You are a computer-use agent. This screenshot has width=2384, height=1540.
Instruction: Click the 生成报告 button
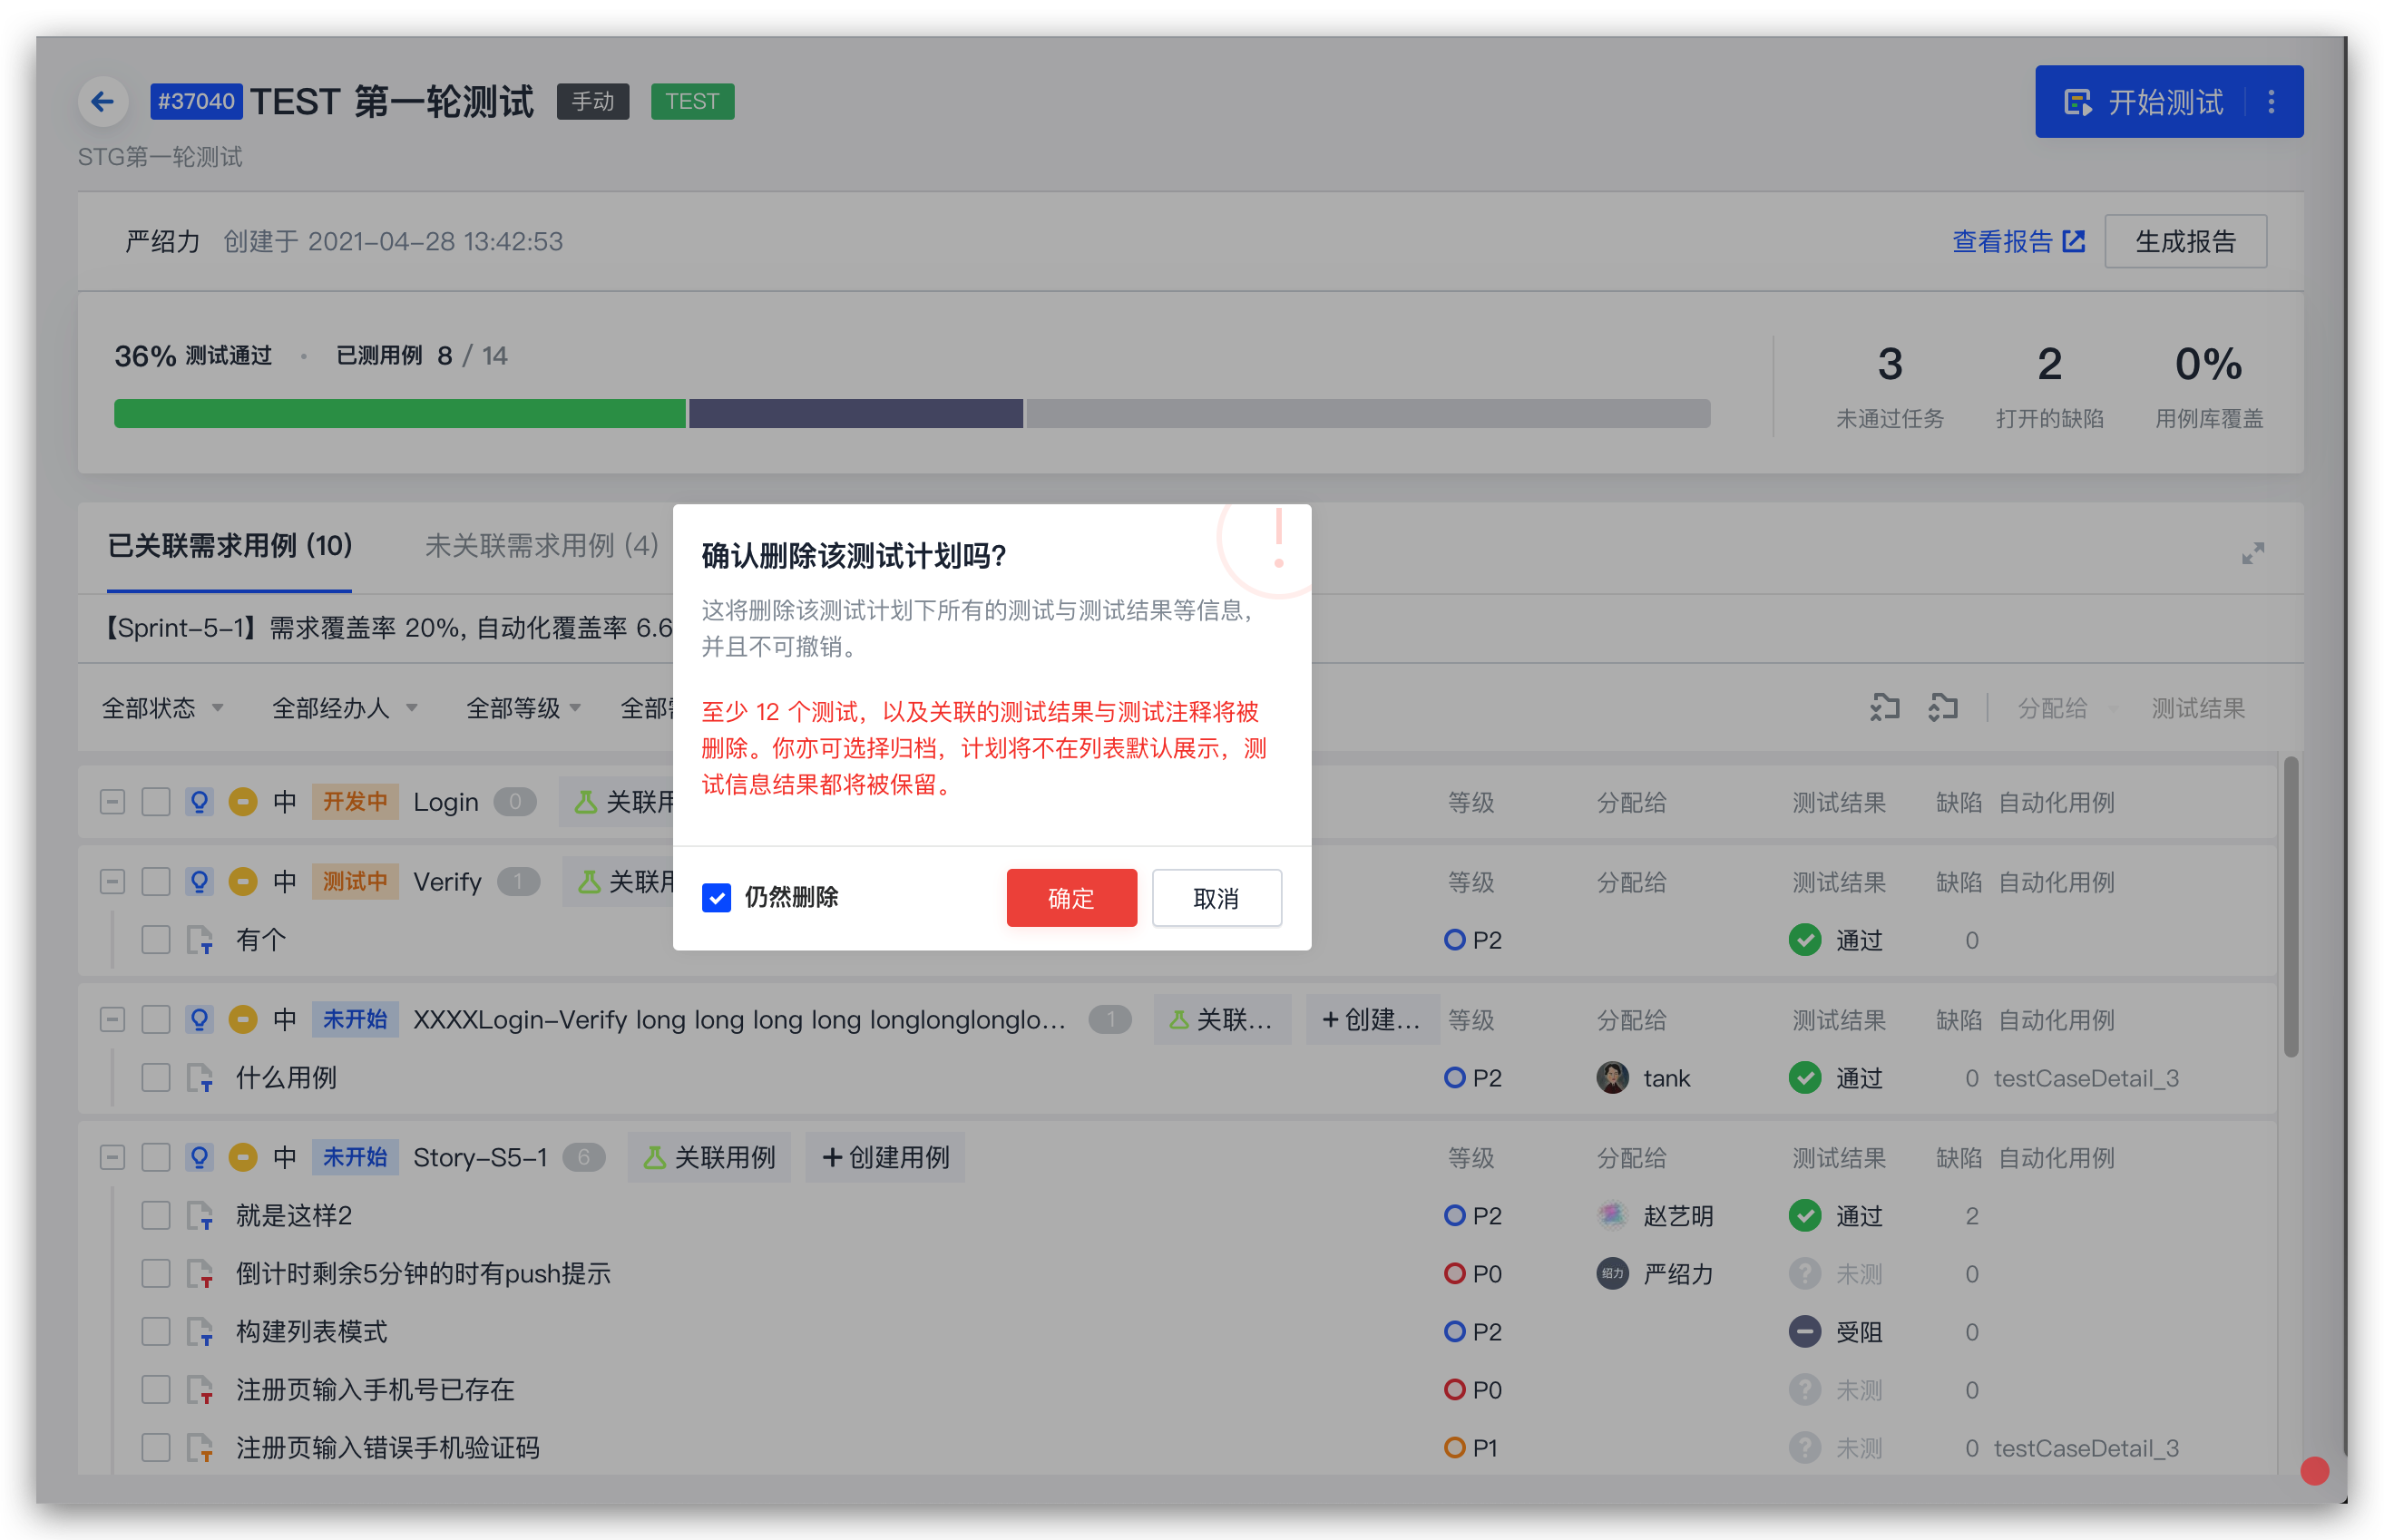(x=2185, y=241)
